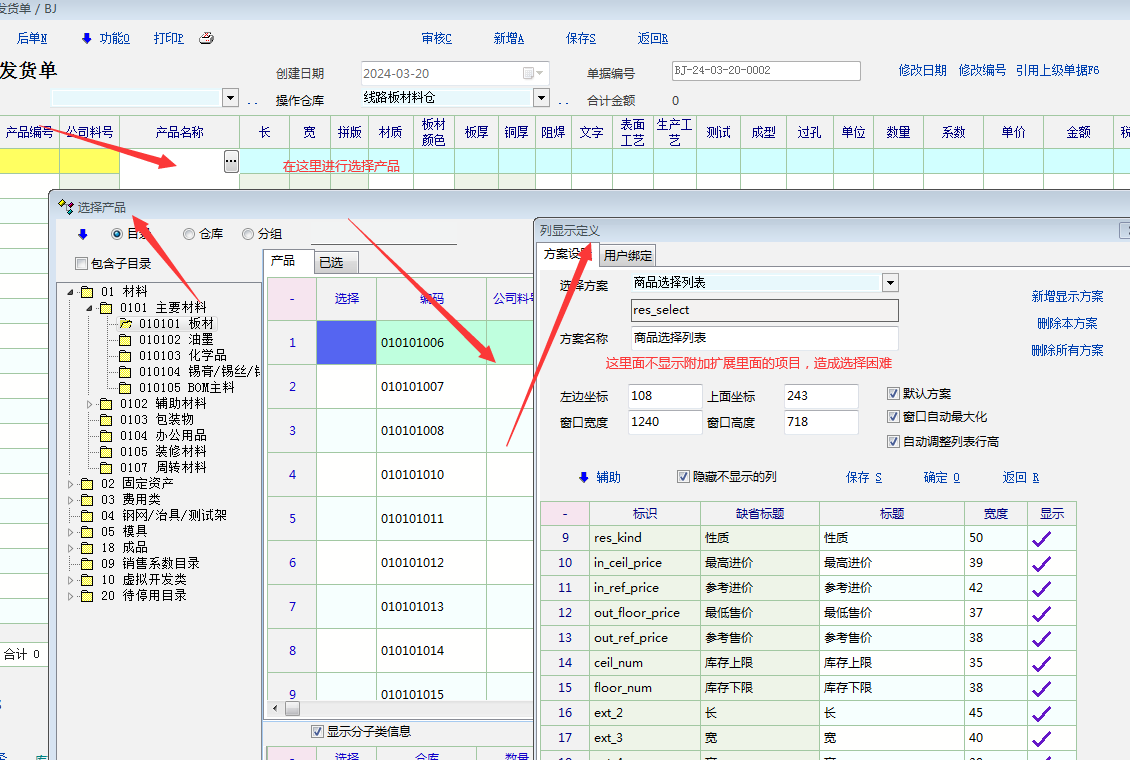
Task: Click the calendar icon in 创建日期 field
Action: point(528,73)
